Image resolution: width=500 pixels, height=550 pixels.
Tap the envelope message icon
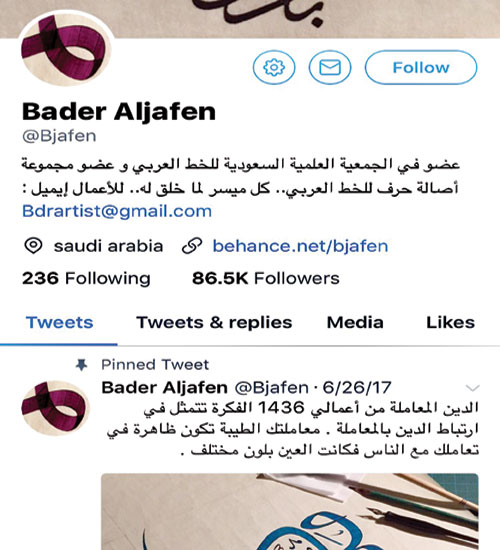tap(330, 67)
